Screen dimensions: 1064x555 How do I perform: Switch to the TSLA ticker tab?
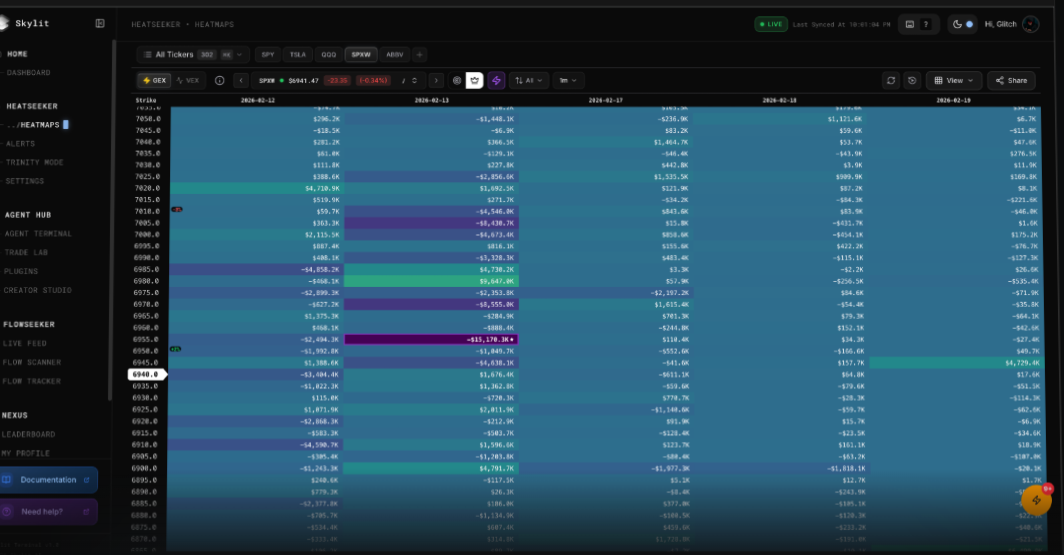pyautogui.click(x=298, y=55)
